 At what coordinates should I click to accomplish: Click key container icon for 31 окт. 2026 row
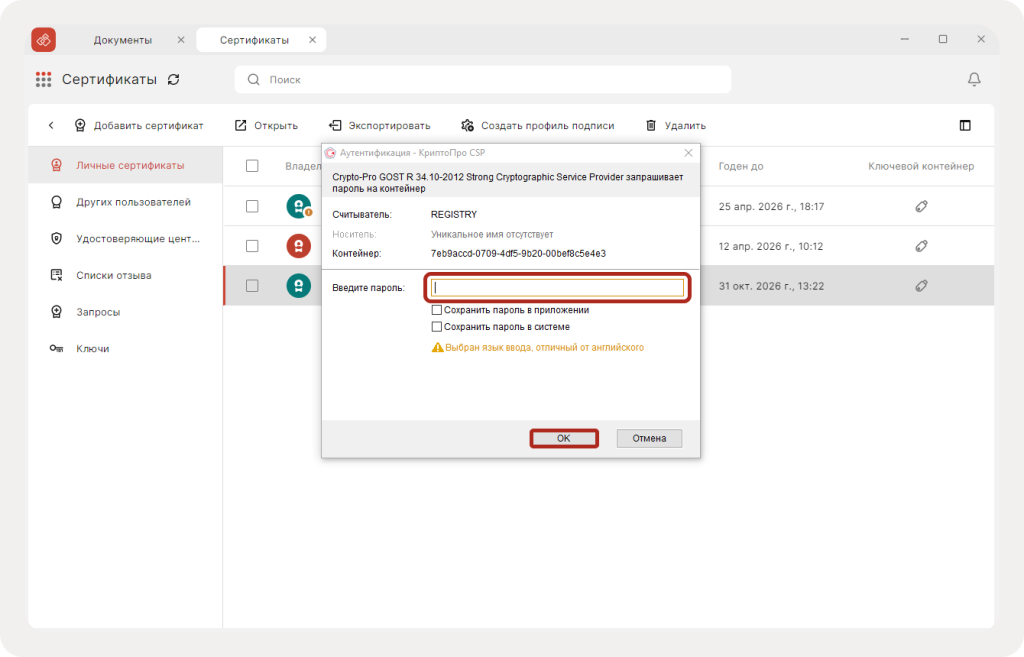(x=921, y=286)
